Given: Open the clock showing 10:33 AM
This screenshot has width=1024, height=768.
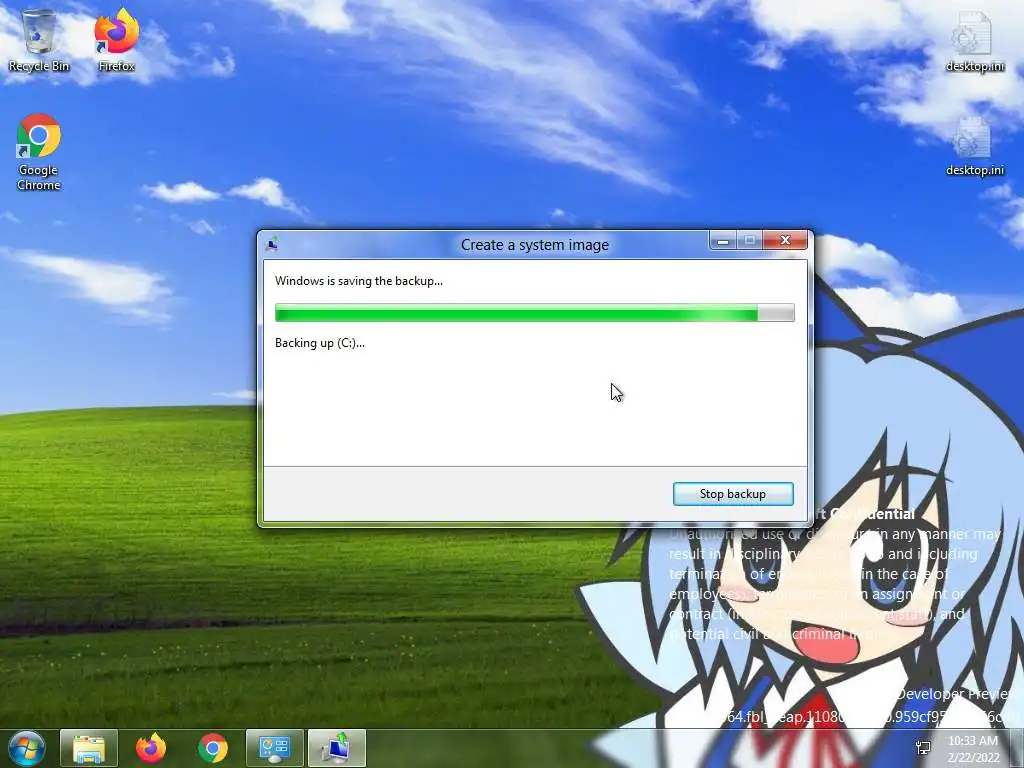Looking at the screenshot, I should [x=973, y=749].
